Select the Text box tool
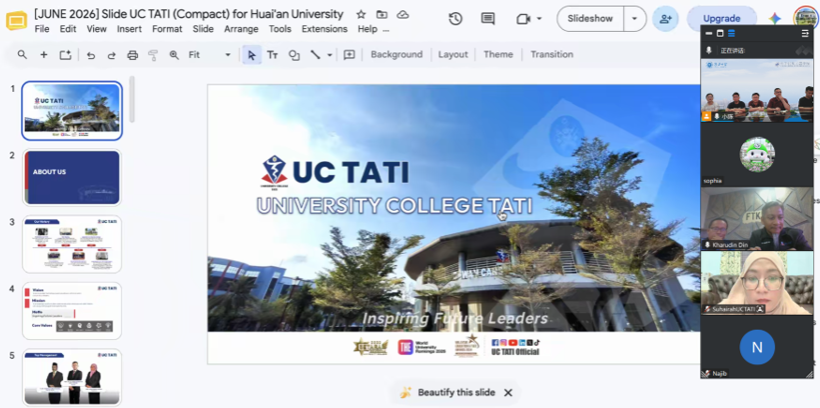Screen dimensions: 820x408 point(272,55)
